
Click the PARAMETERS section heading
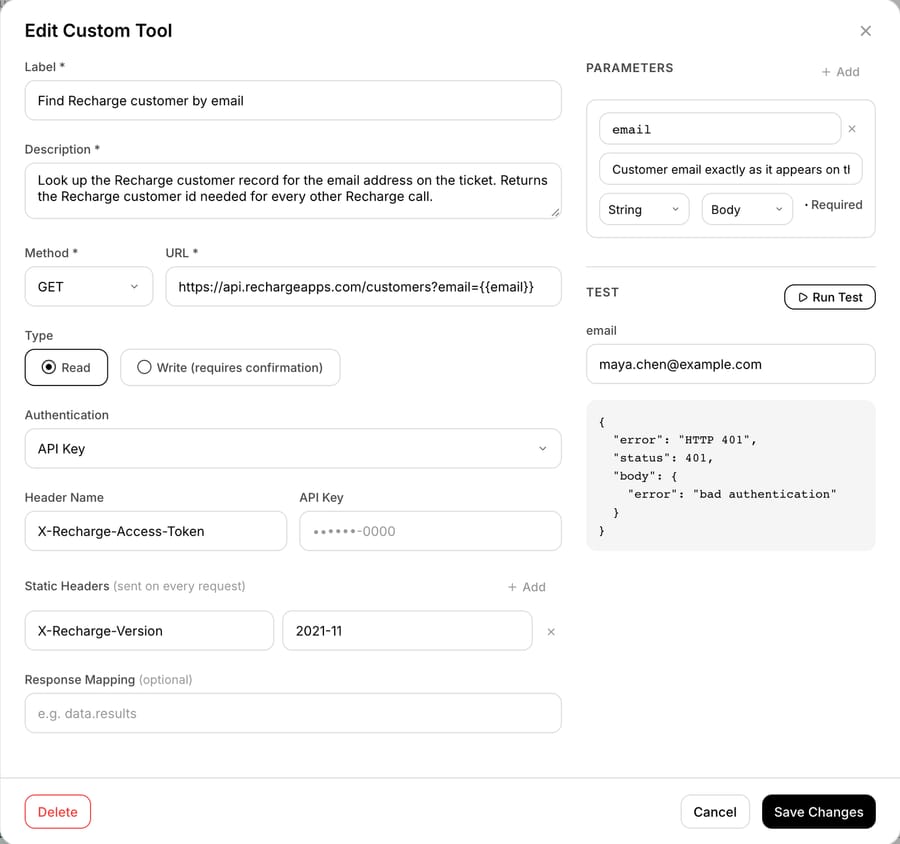click(629, 68)
